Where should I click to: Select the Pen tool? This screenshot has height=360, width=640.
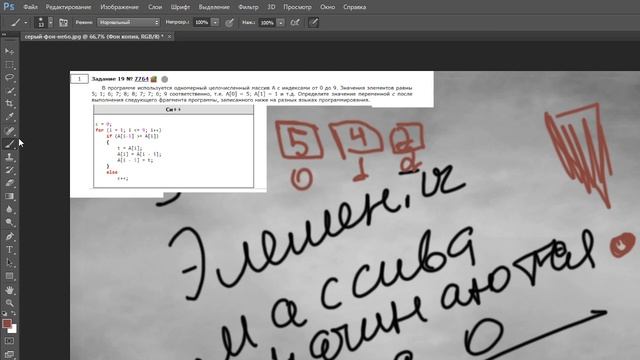click(9, 236)
